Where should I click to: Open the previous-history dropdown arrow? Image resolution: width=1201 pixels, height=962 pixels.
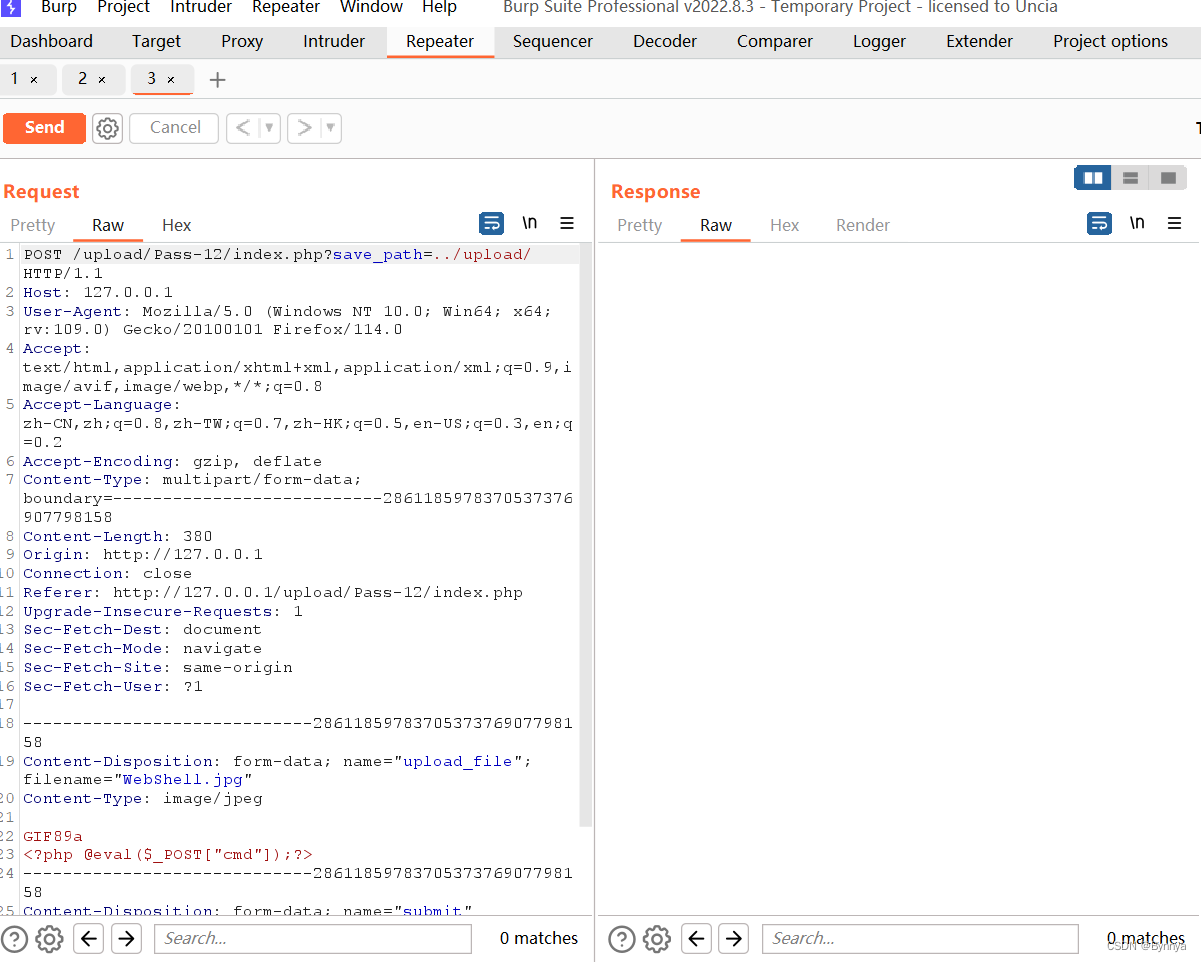click(269, 128)
